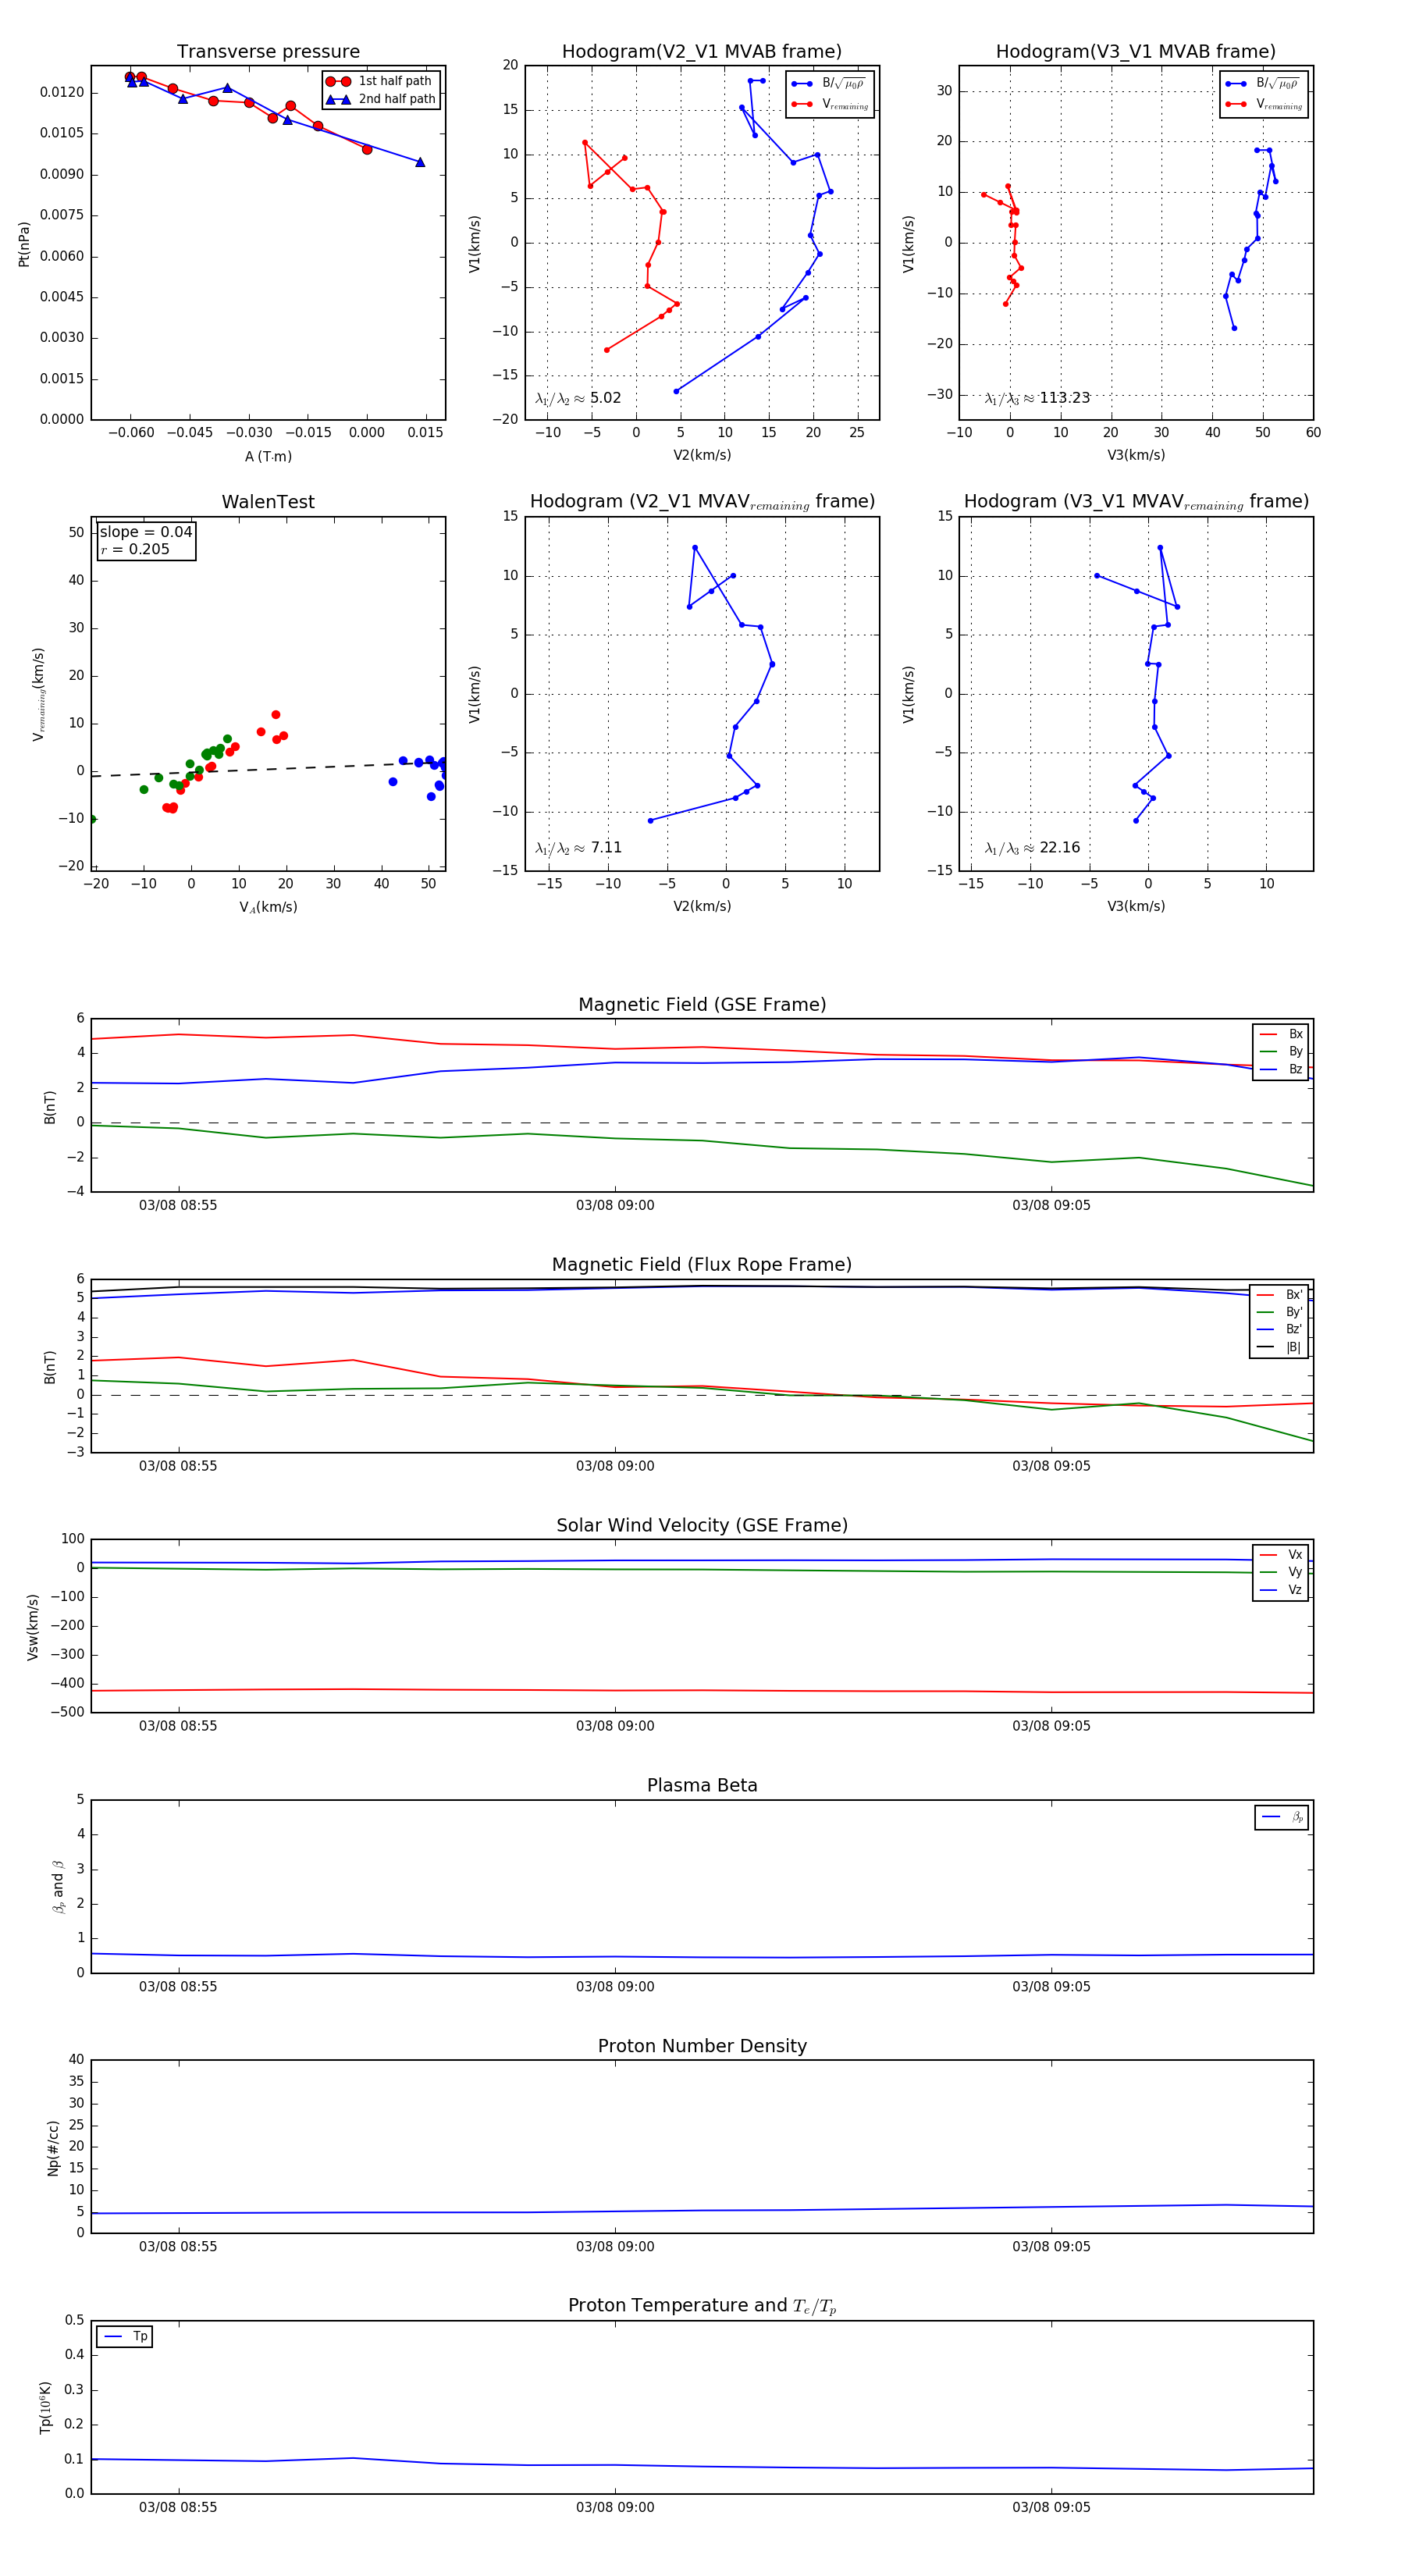
Task: Select the "Vy" legend entry
Action: tap(1281, 1573)
